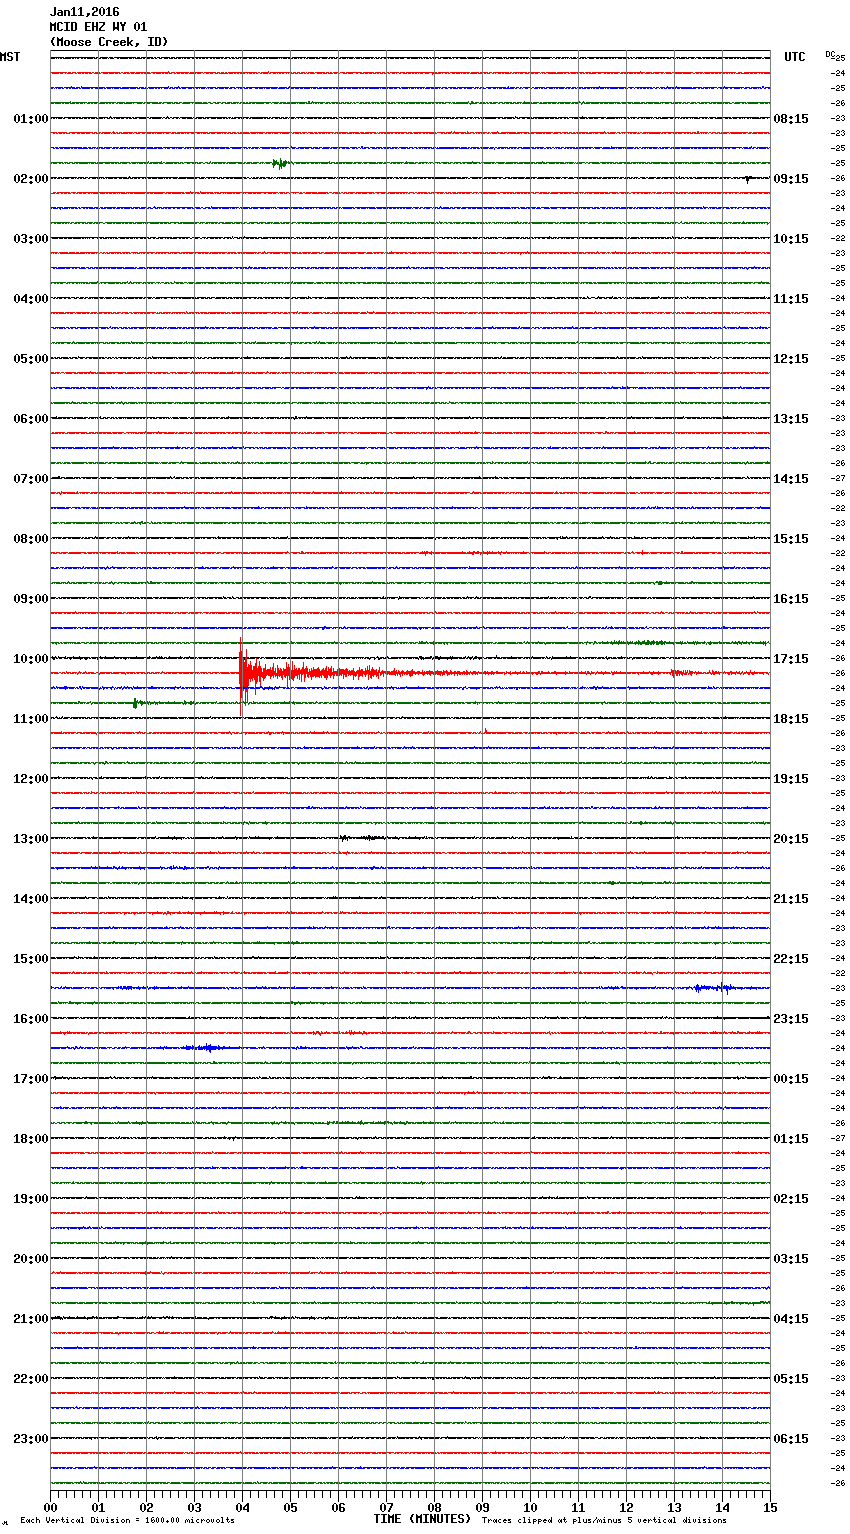
Task: Select the 22:00 MST hour label
Action: [31, 1379]
